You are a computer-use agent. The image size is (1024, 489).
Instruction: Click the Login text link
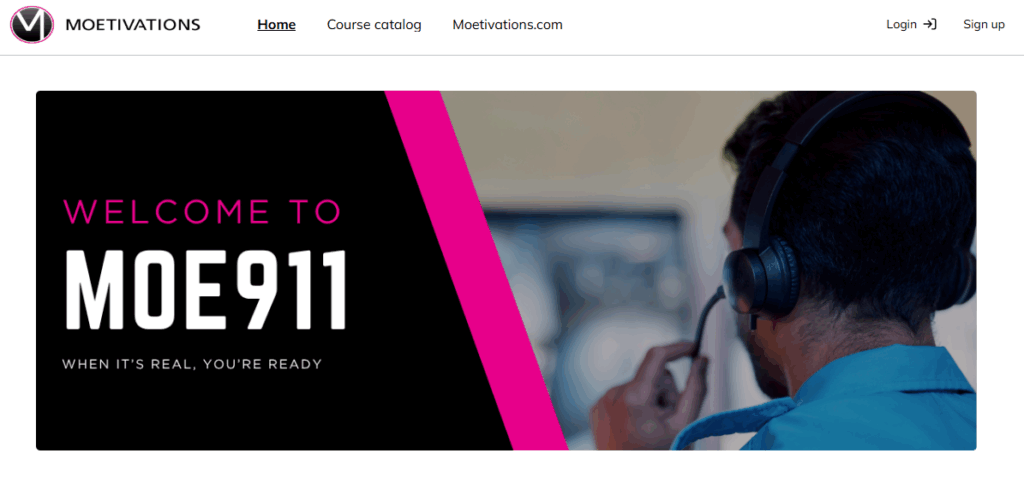click(x=901, y=25)
